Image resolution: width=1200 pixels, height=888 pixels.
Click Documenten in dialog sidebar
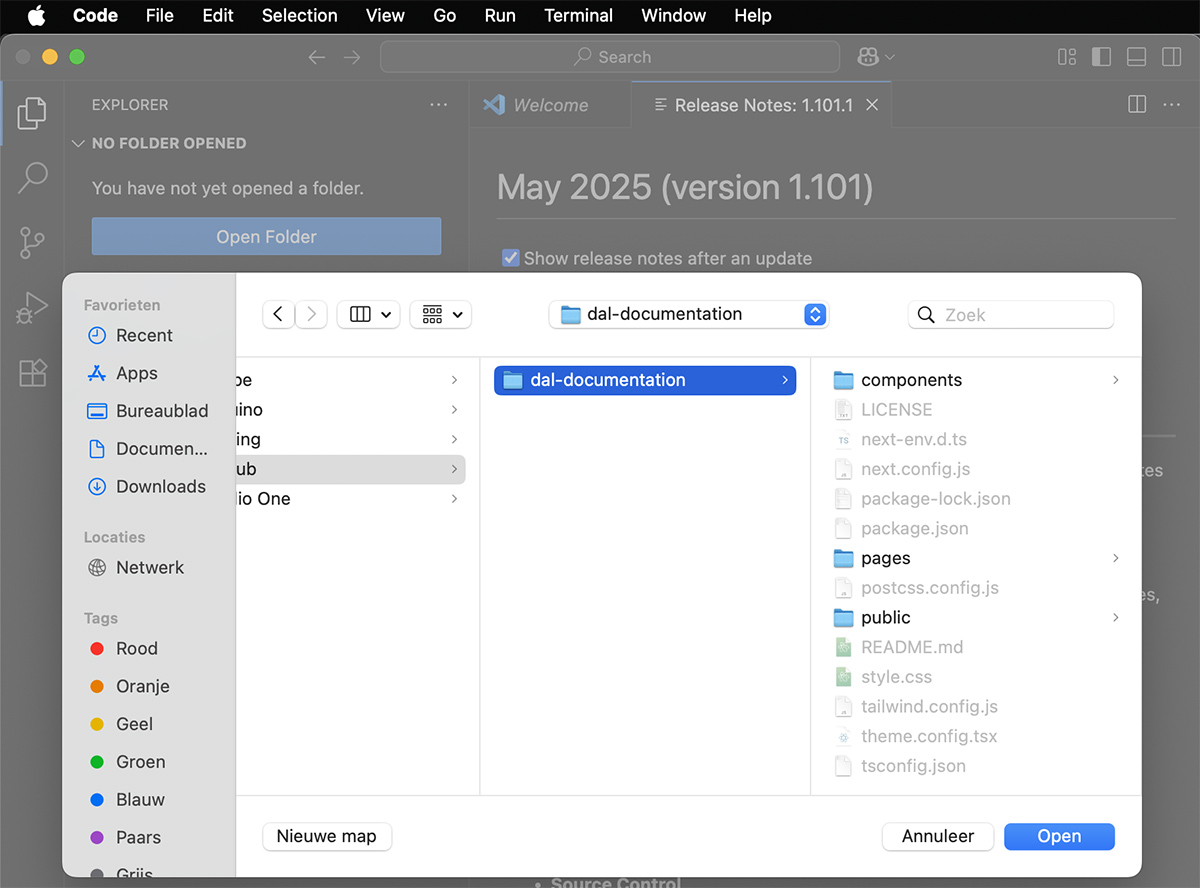pos(148,449)
